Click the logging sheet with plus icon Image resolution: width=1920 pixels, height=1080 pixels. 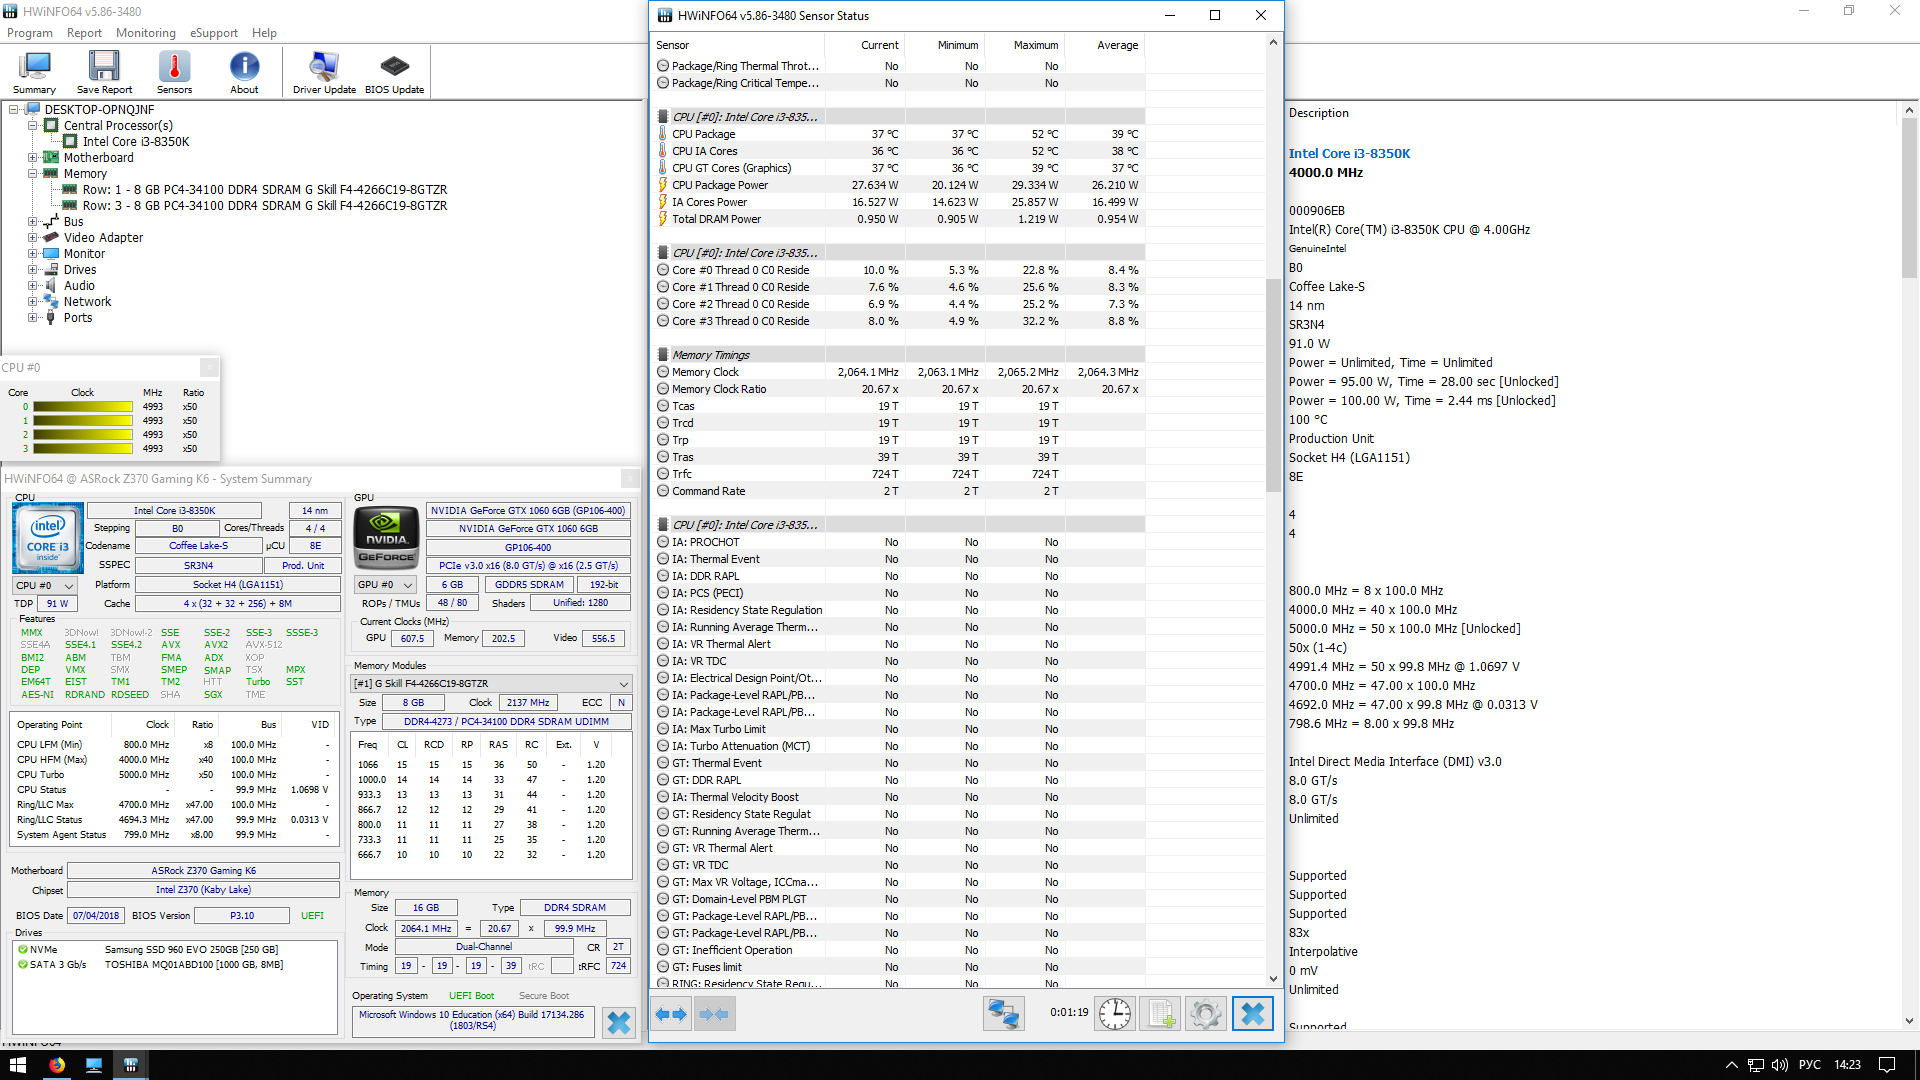[x=1160, y=1014]
